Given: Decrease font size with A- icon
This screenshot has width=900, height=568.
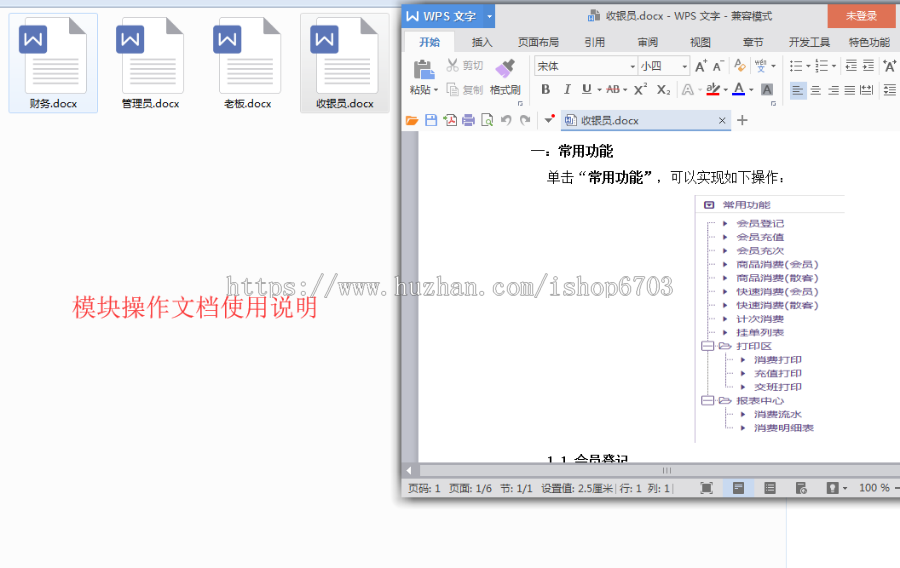Looking at the screenshot, I should [x=718, y=66].
